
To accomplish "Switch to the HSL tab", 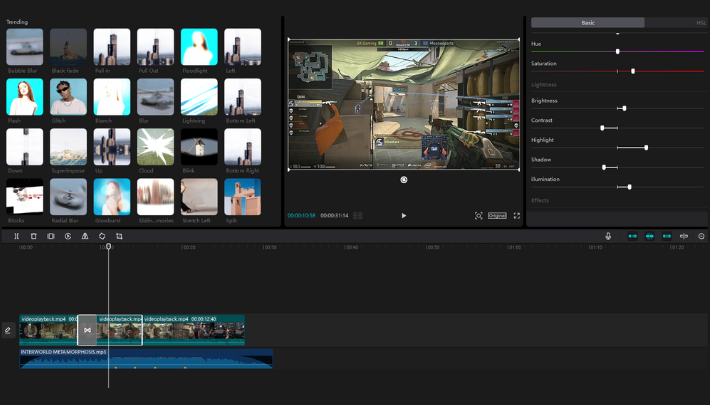I will [700, 23].
